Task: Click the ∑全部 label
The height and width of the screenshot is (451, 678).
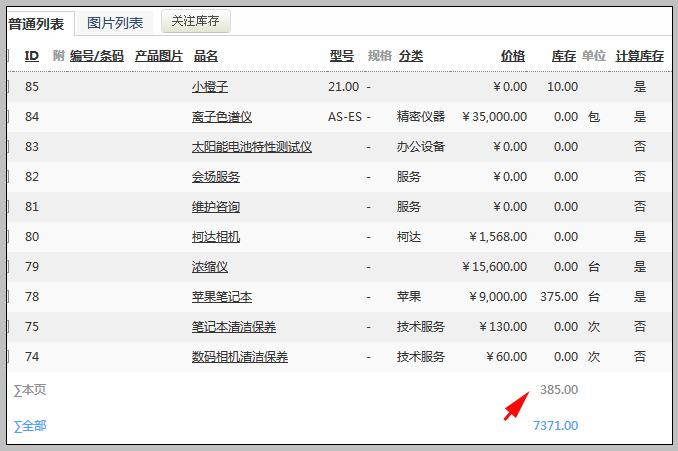Action: coord(30,426)
